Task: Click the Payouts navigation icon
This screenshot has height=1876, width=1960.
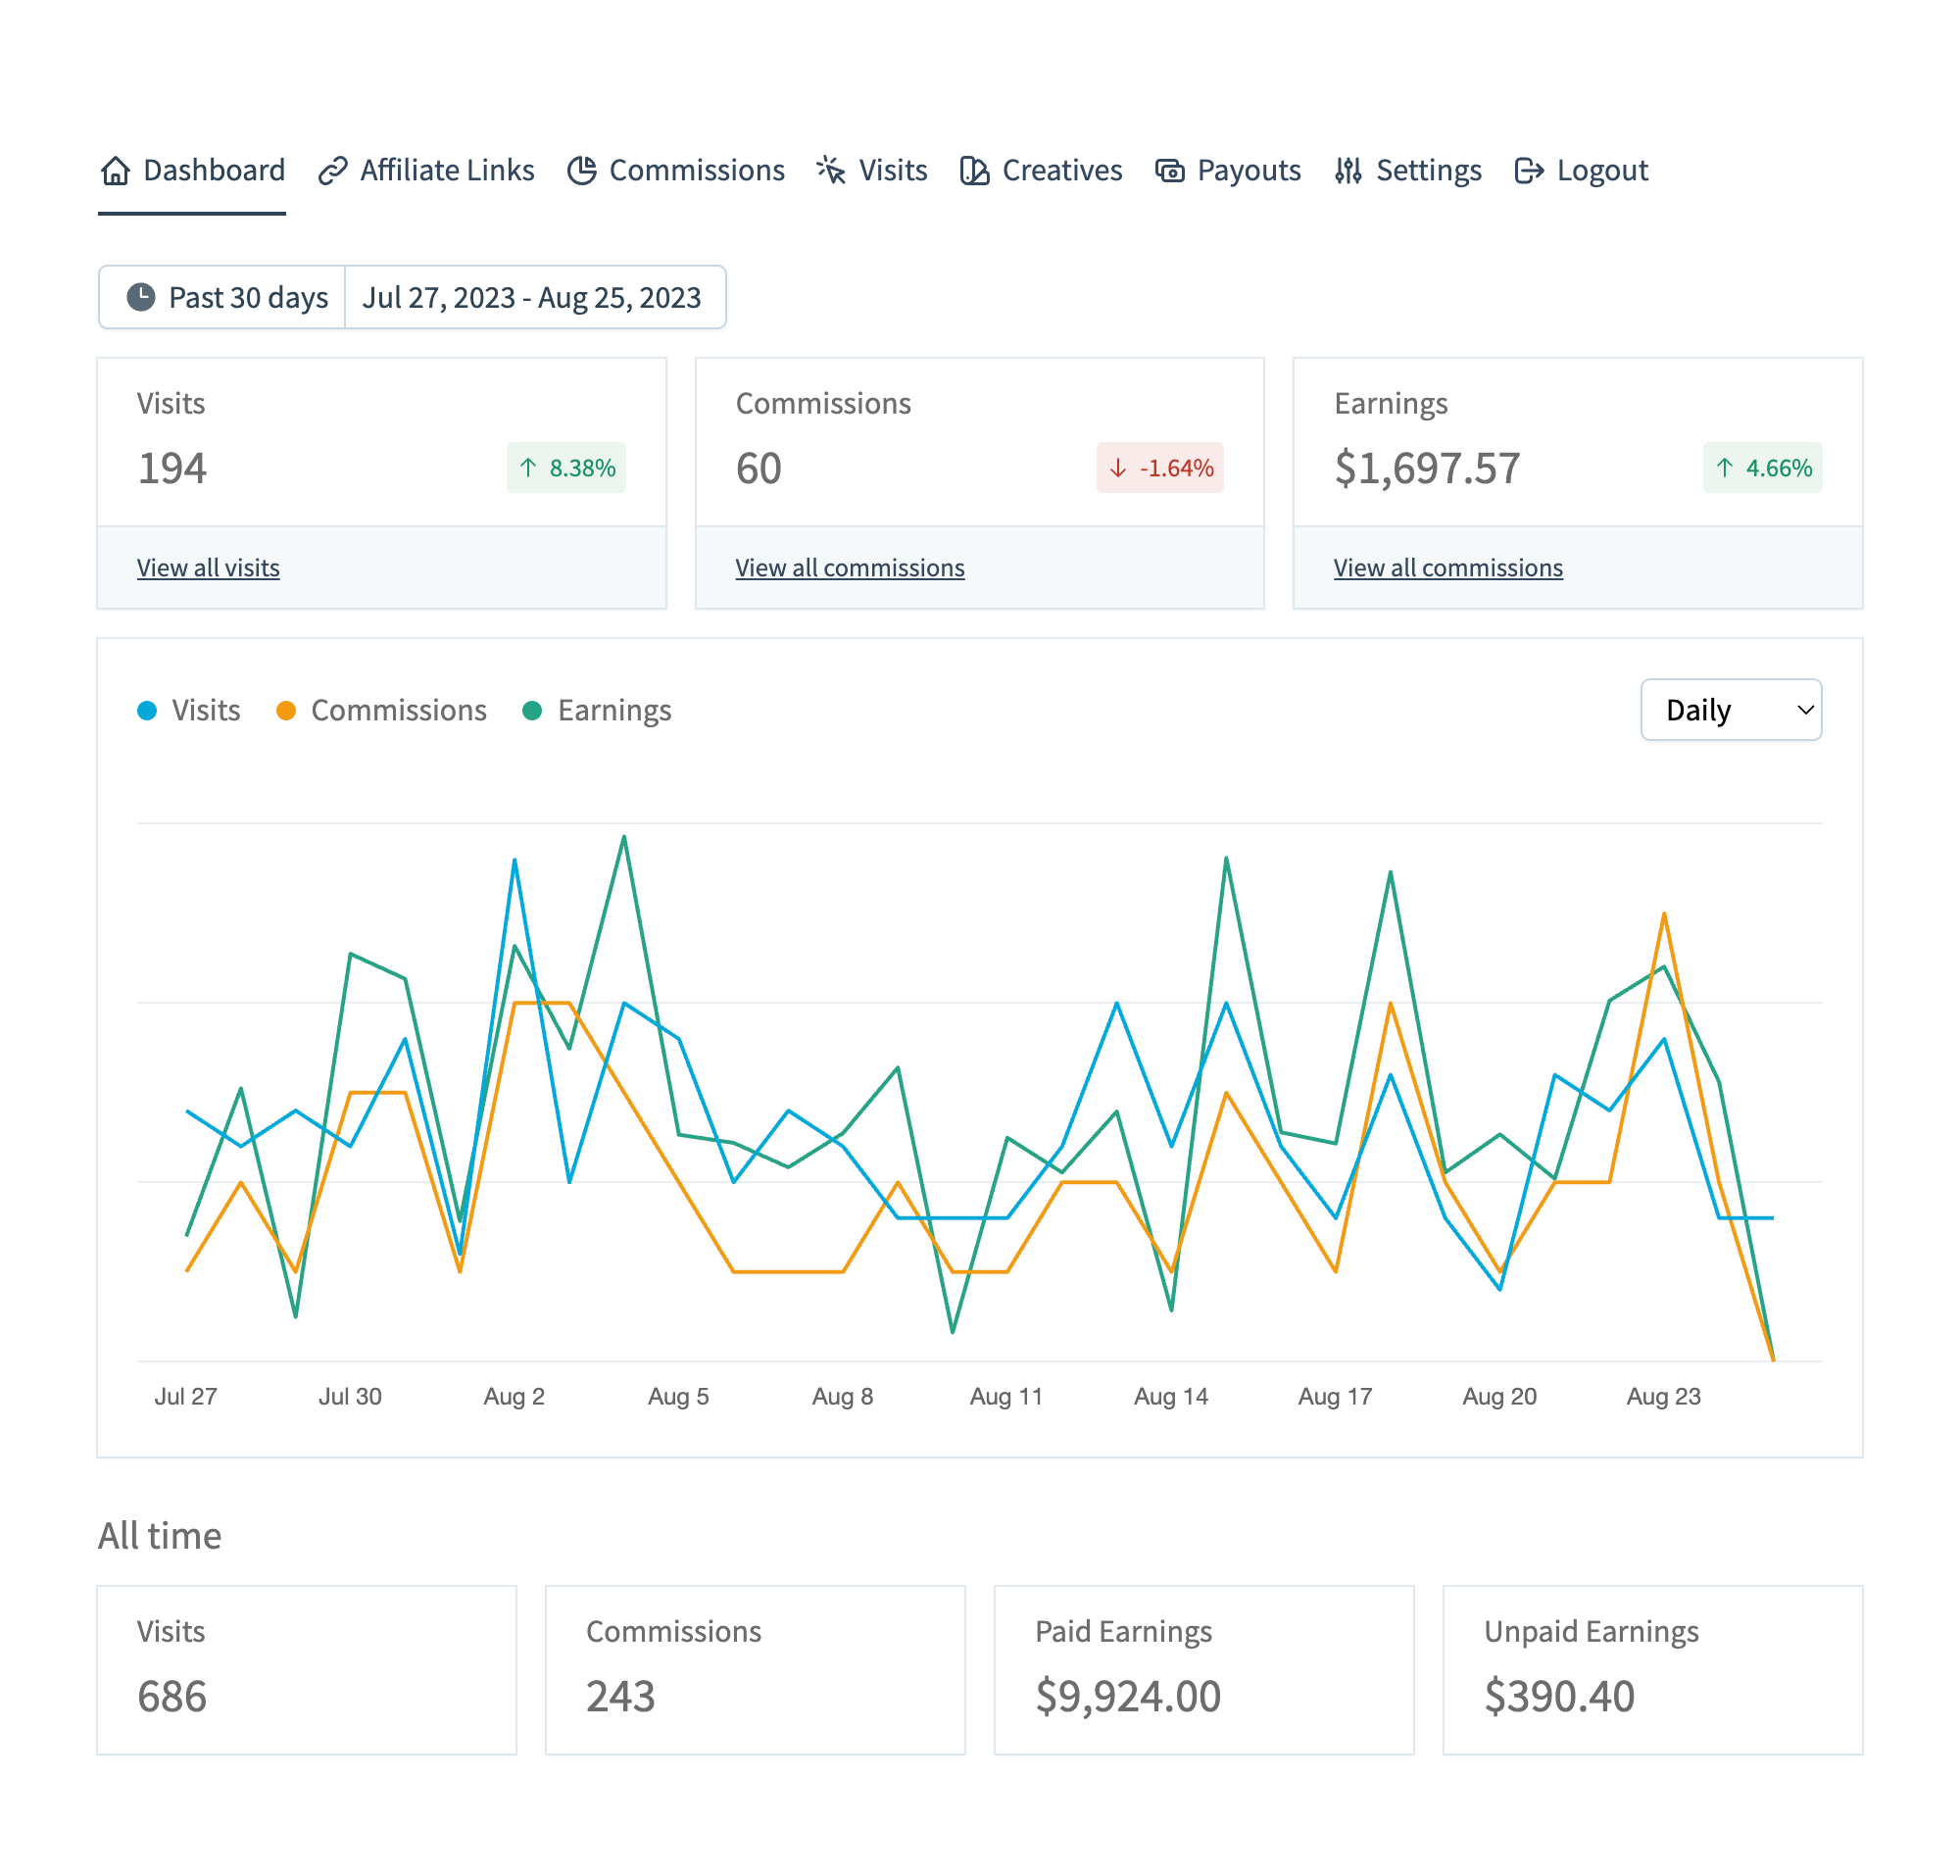Action: [x=1171, y=170]
